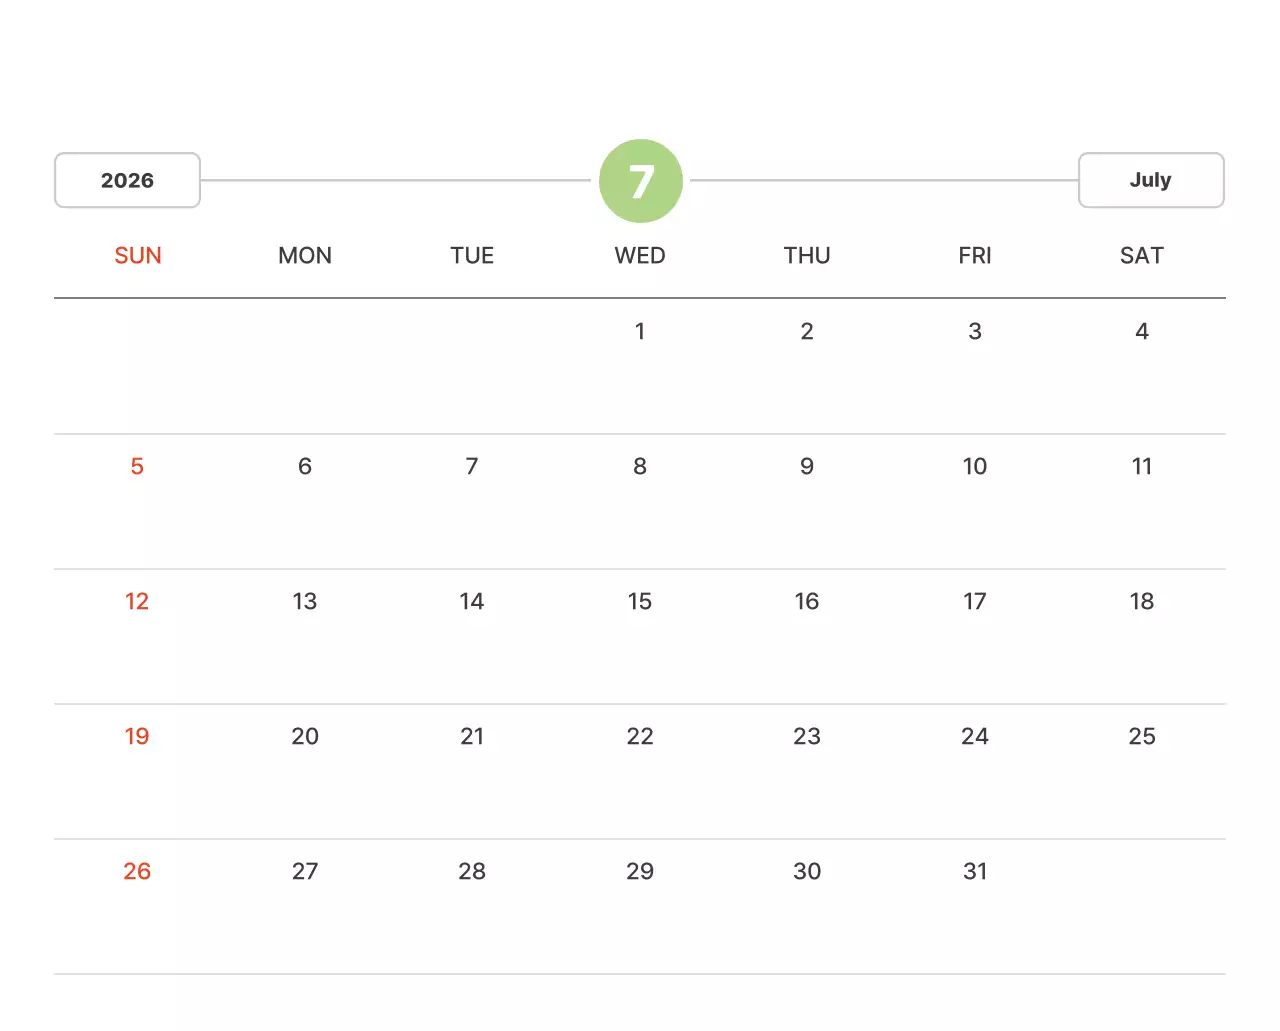Pick Tuesday the 28th
The width and height of the screenshot is (1280, 1031).
(x=472, y=872)
